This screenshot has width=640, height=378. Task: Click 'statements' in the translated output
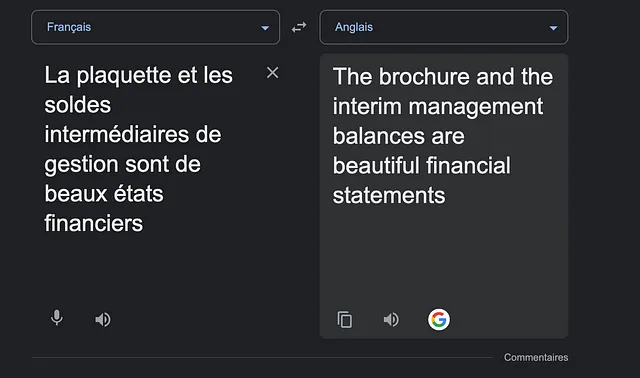(x=389, y=195)
